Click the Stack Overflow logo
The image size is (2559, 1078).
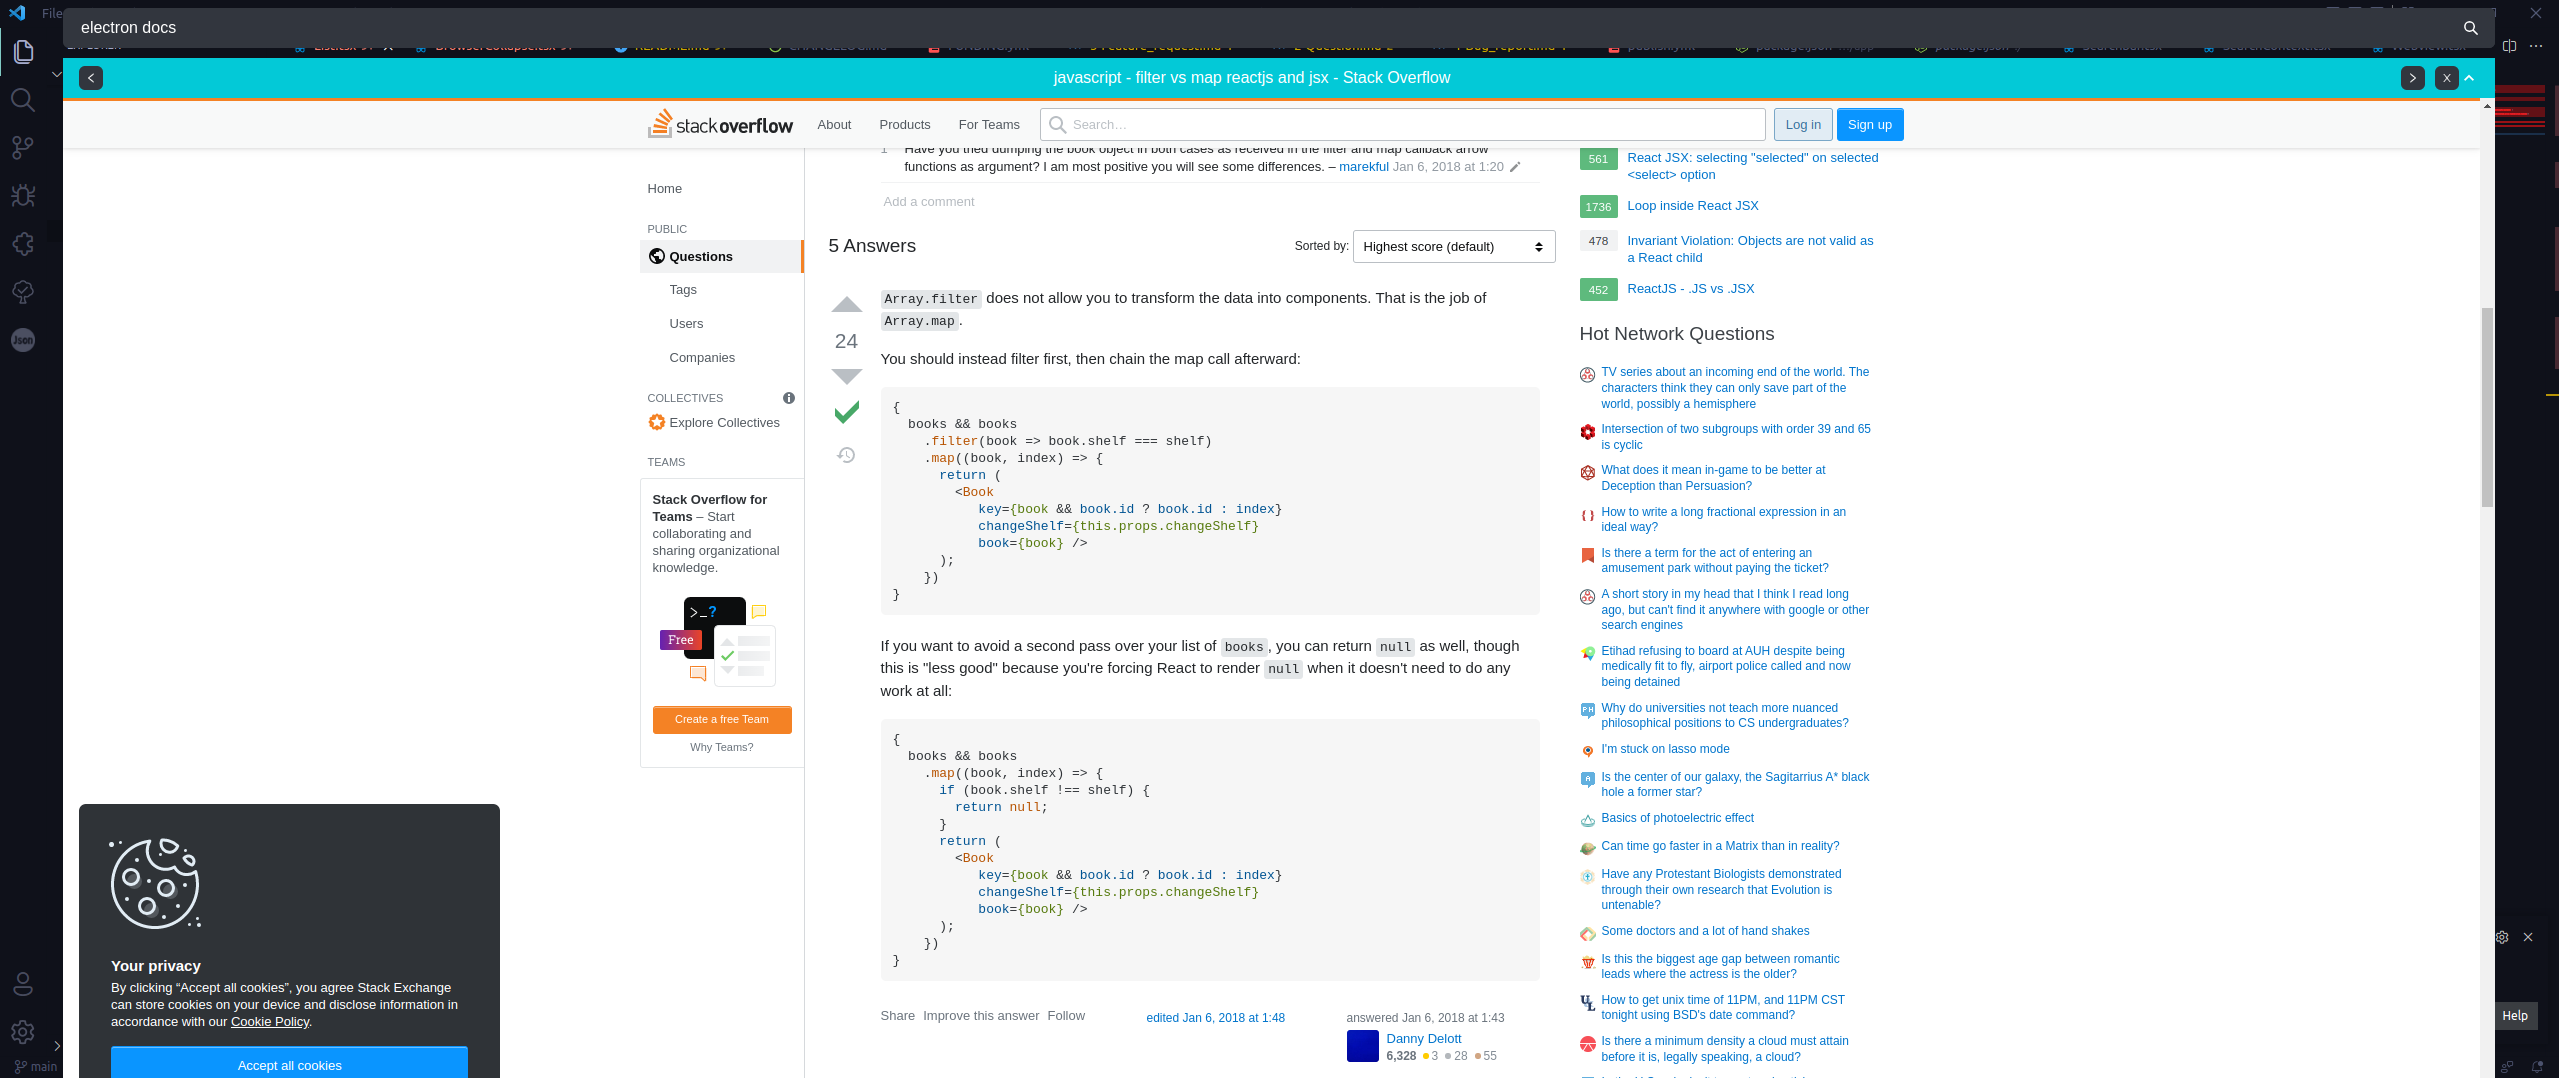720,124
